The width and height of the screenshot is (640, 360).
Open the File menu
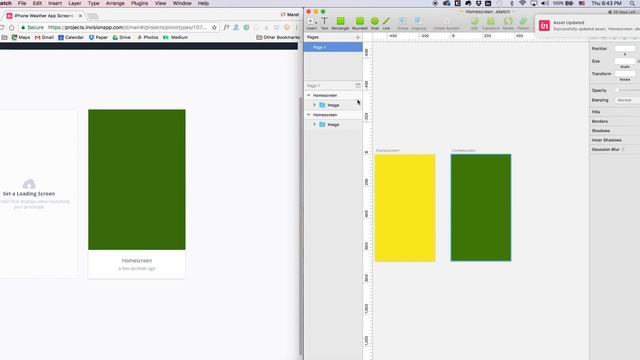(x=22, y=3)
